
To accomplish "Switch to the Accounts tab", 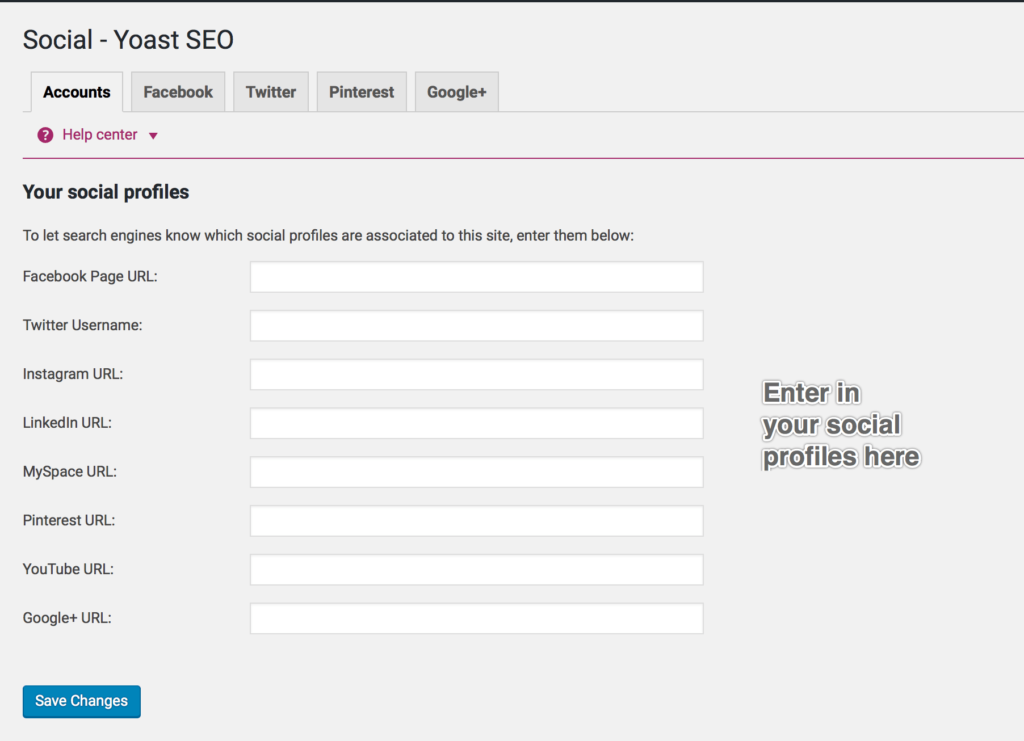I will pyautogui.click(x=76, y=92).
